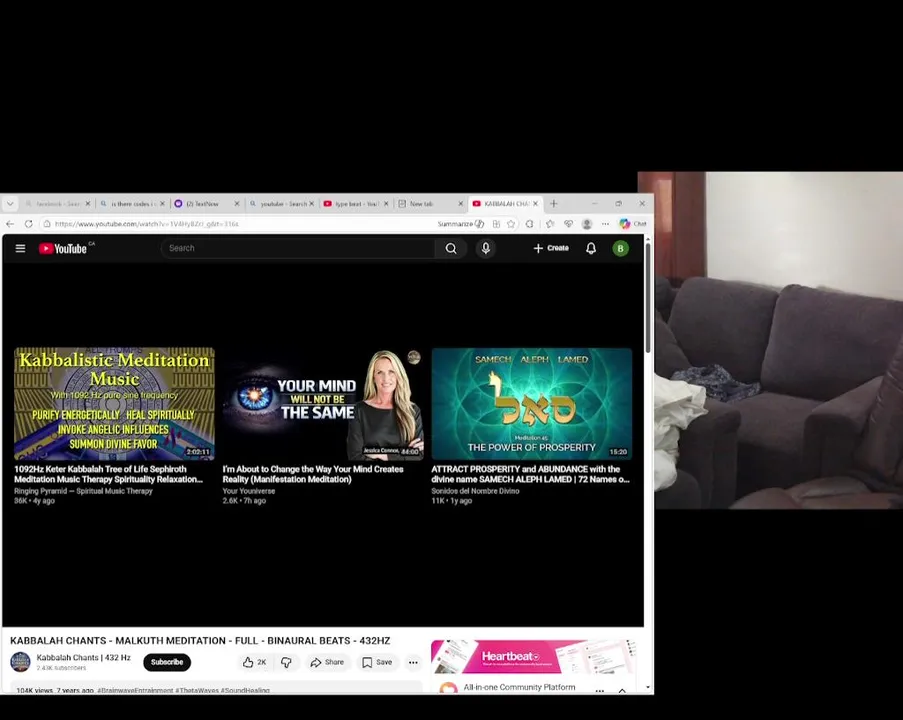Open more actions ellipsis beside Save

tap(413, 662)
